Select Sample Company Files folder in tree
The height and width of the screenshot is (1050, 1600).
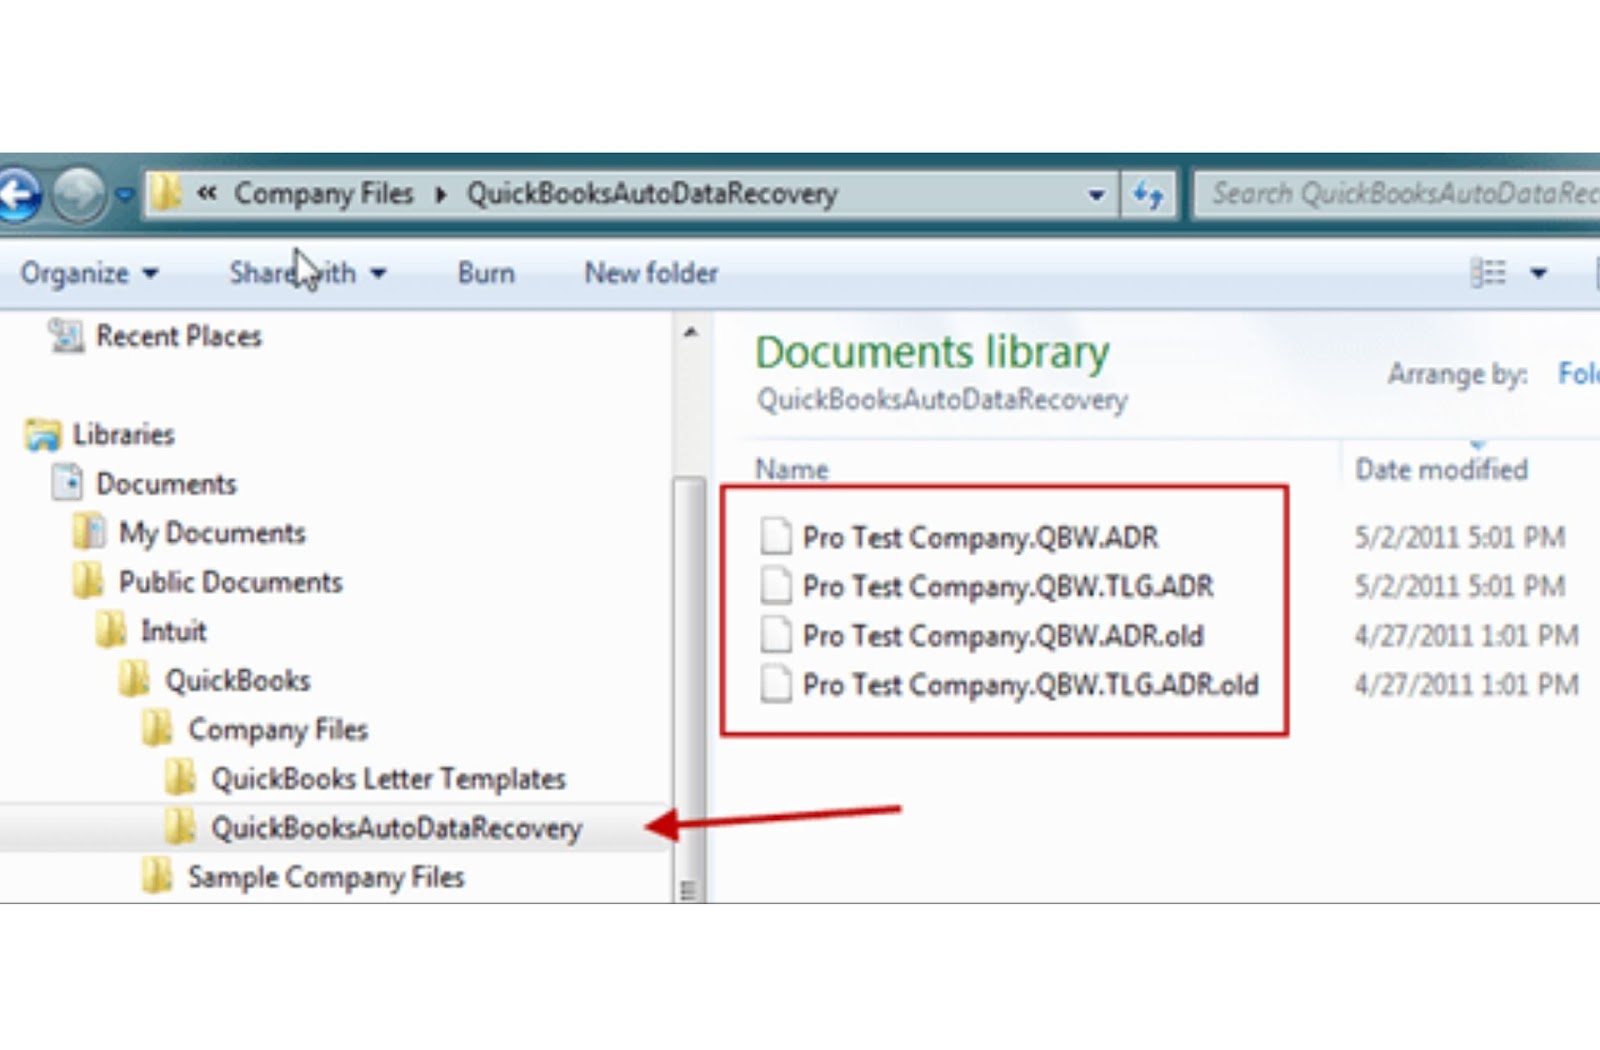click(x=326, y=877)
